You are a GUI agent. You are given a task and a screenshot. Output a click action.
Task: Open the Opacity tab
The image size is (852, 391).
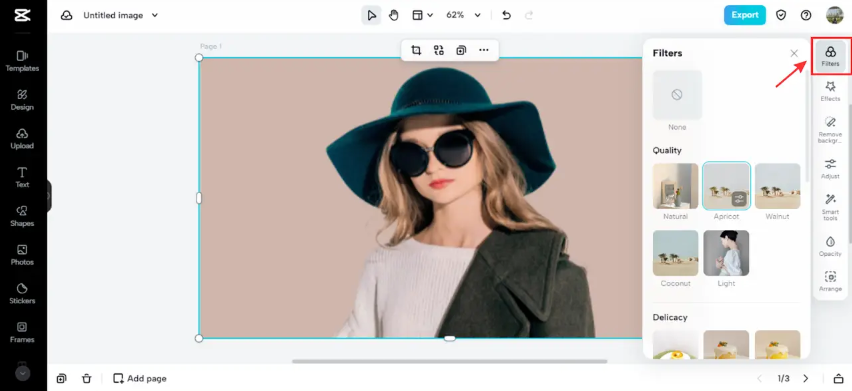pyautogui.click(x=830, y=247)
